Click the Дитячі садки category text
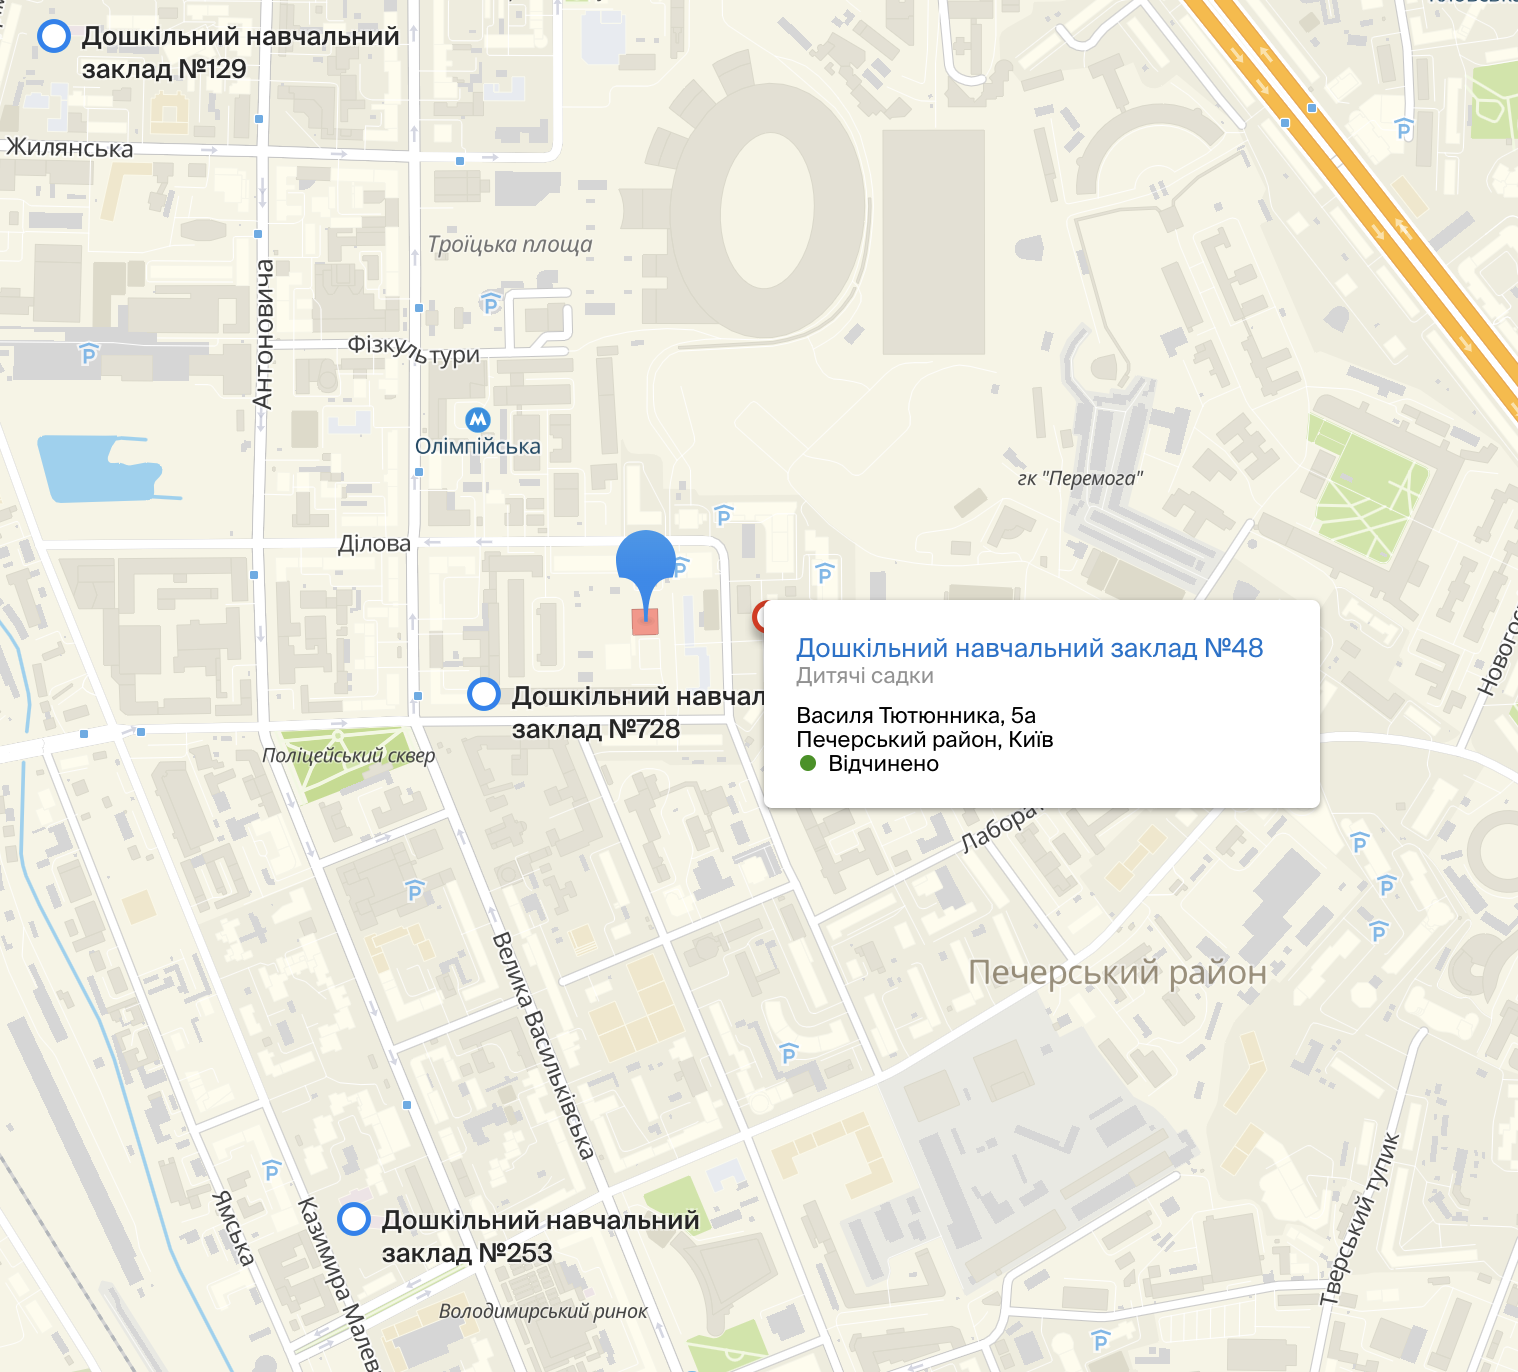The image size is (1518, 1372). [x=865, y=676]
